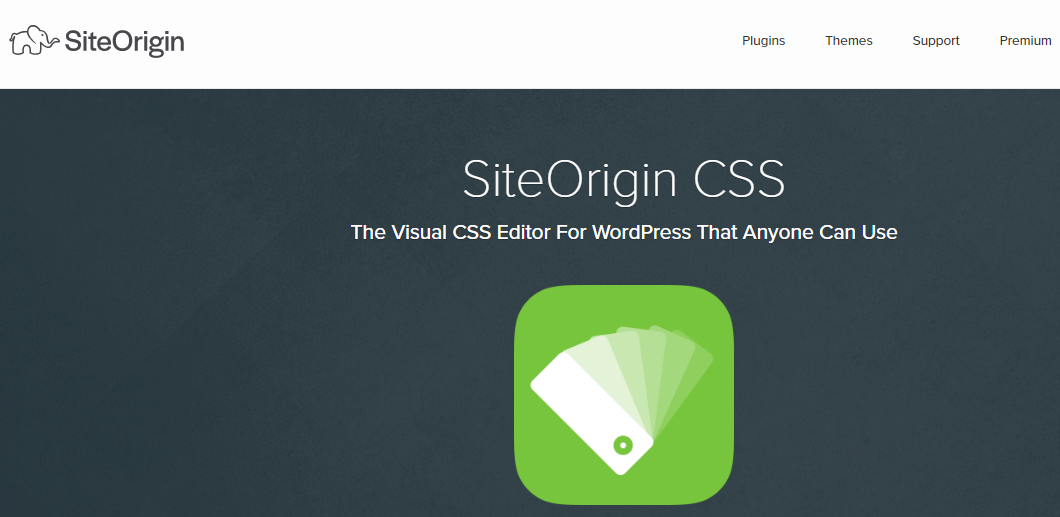
Task: Go to the Support page
Action: pos(936,41)
